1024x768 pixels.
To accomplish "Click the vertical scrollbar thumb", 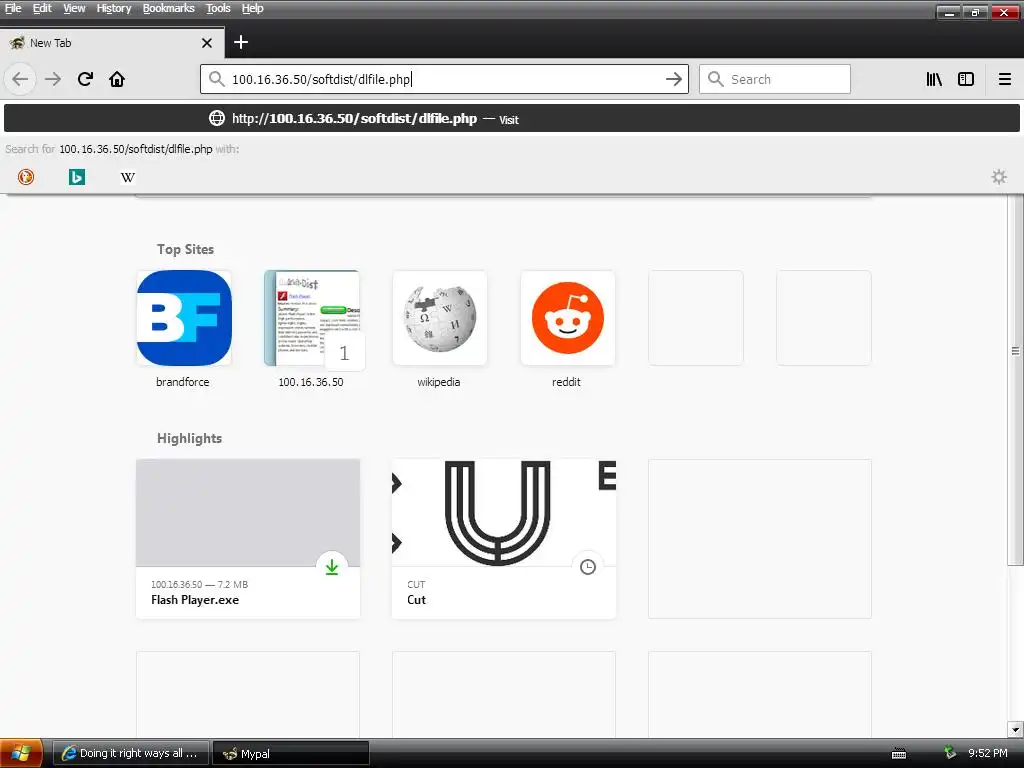I will [1015, 379].
